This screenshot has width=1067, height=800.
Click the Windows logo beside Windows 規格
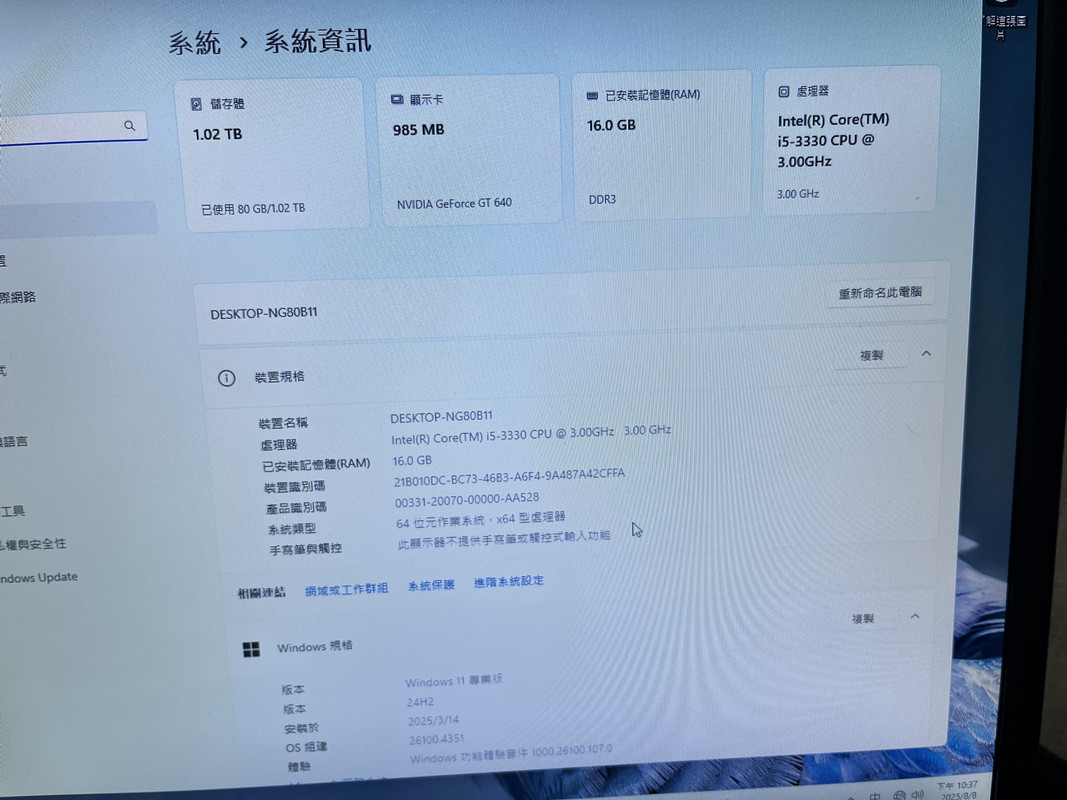252,650
